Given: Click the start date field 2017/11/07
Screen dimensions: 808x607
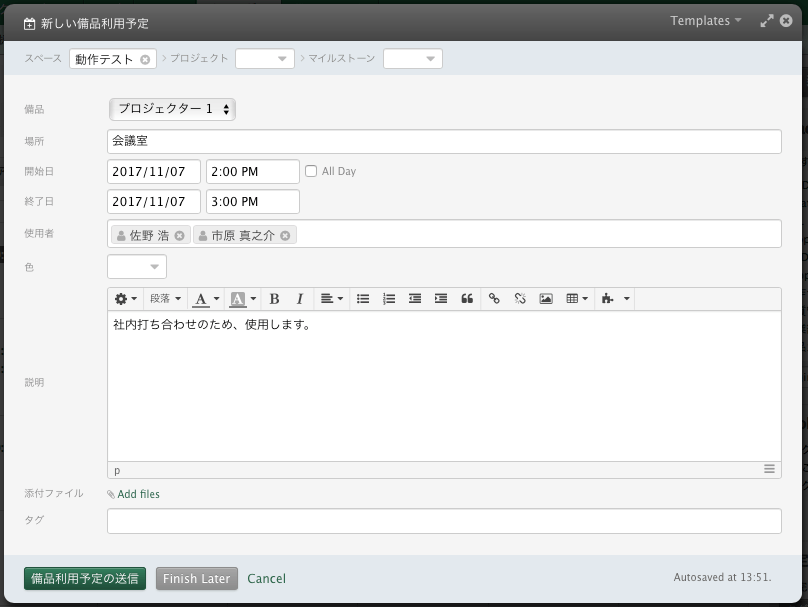Looking at the screenshot, I should (154, 172).
